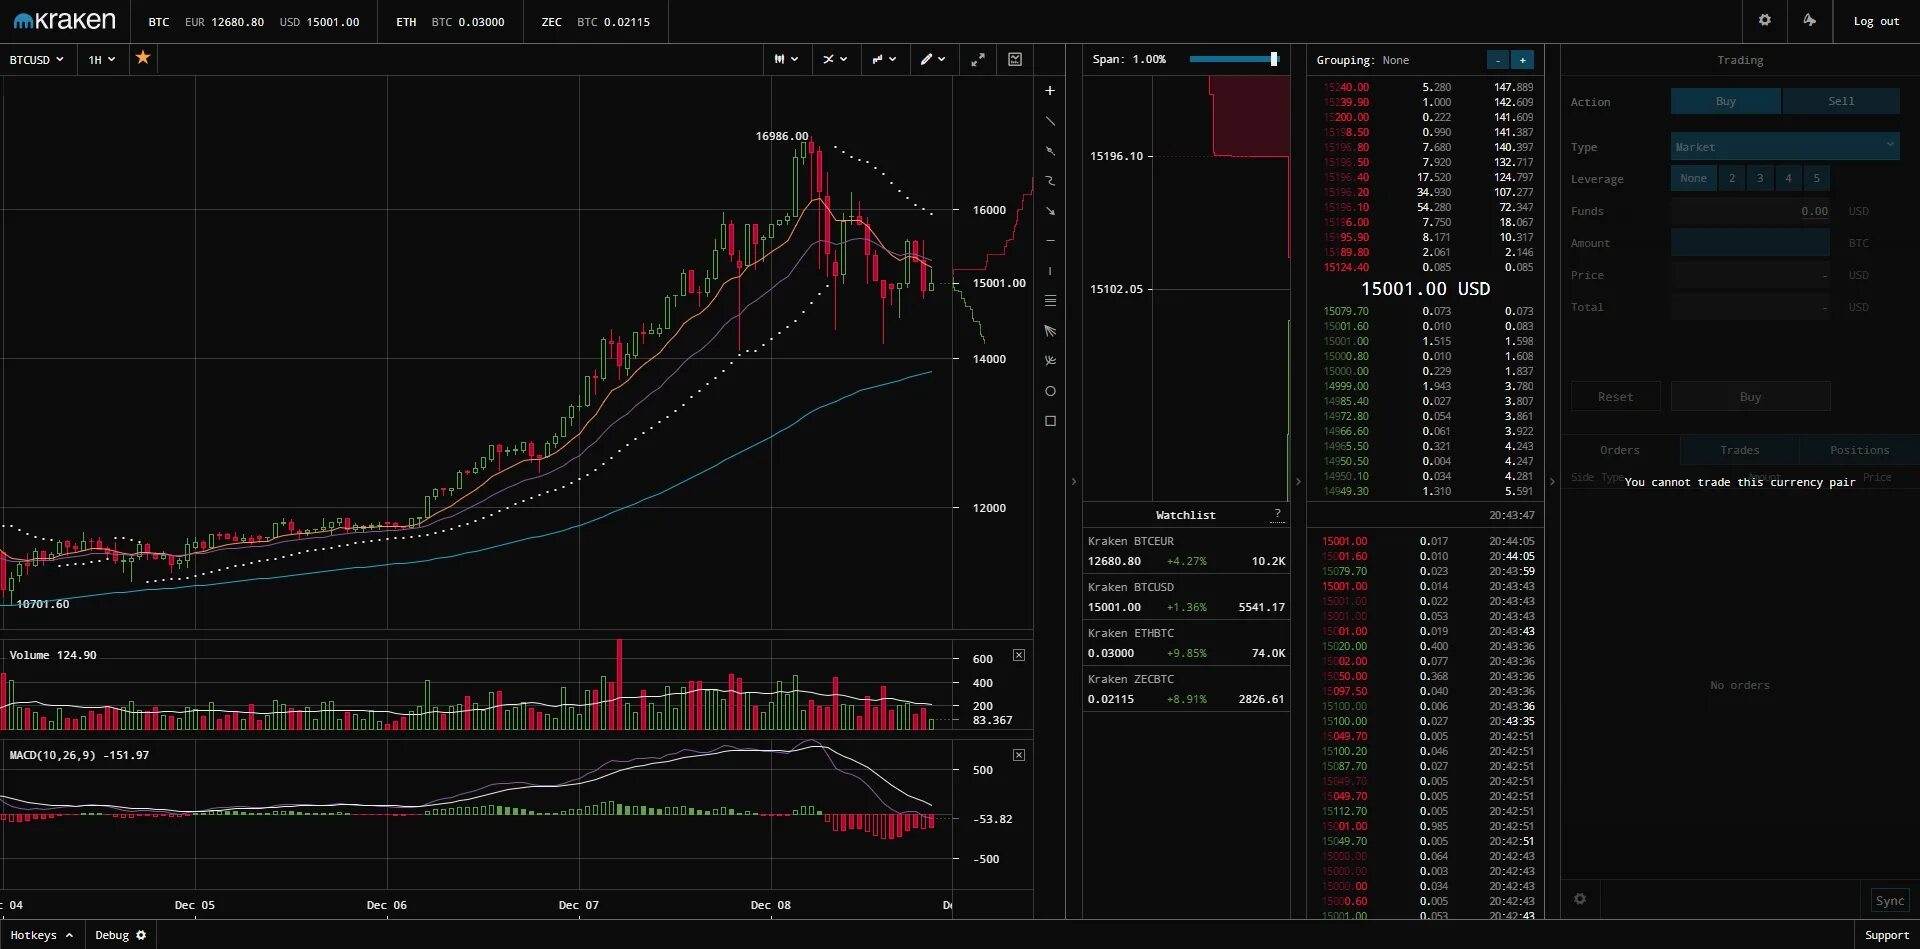Set leverage to 2
Screen dimensions: 1920x949
click(1732, 178)
